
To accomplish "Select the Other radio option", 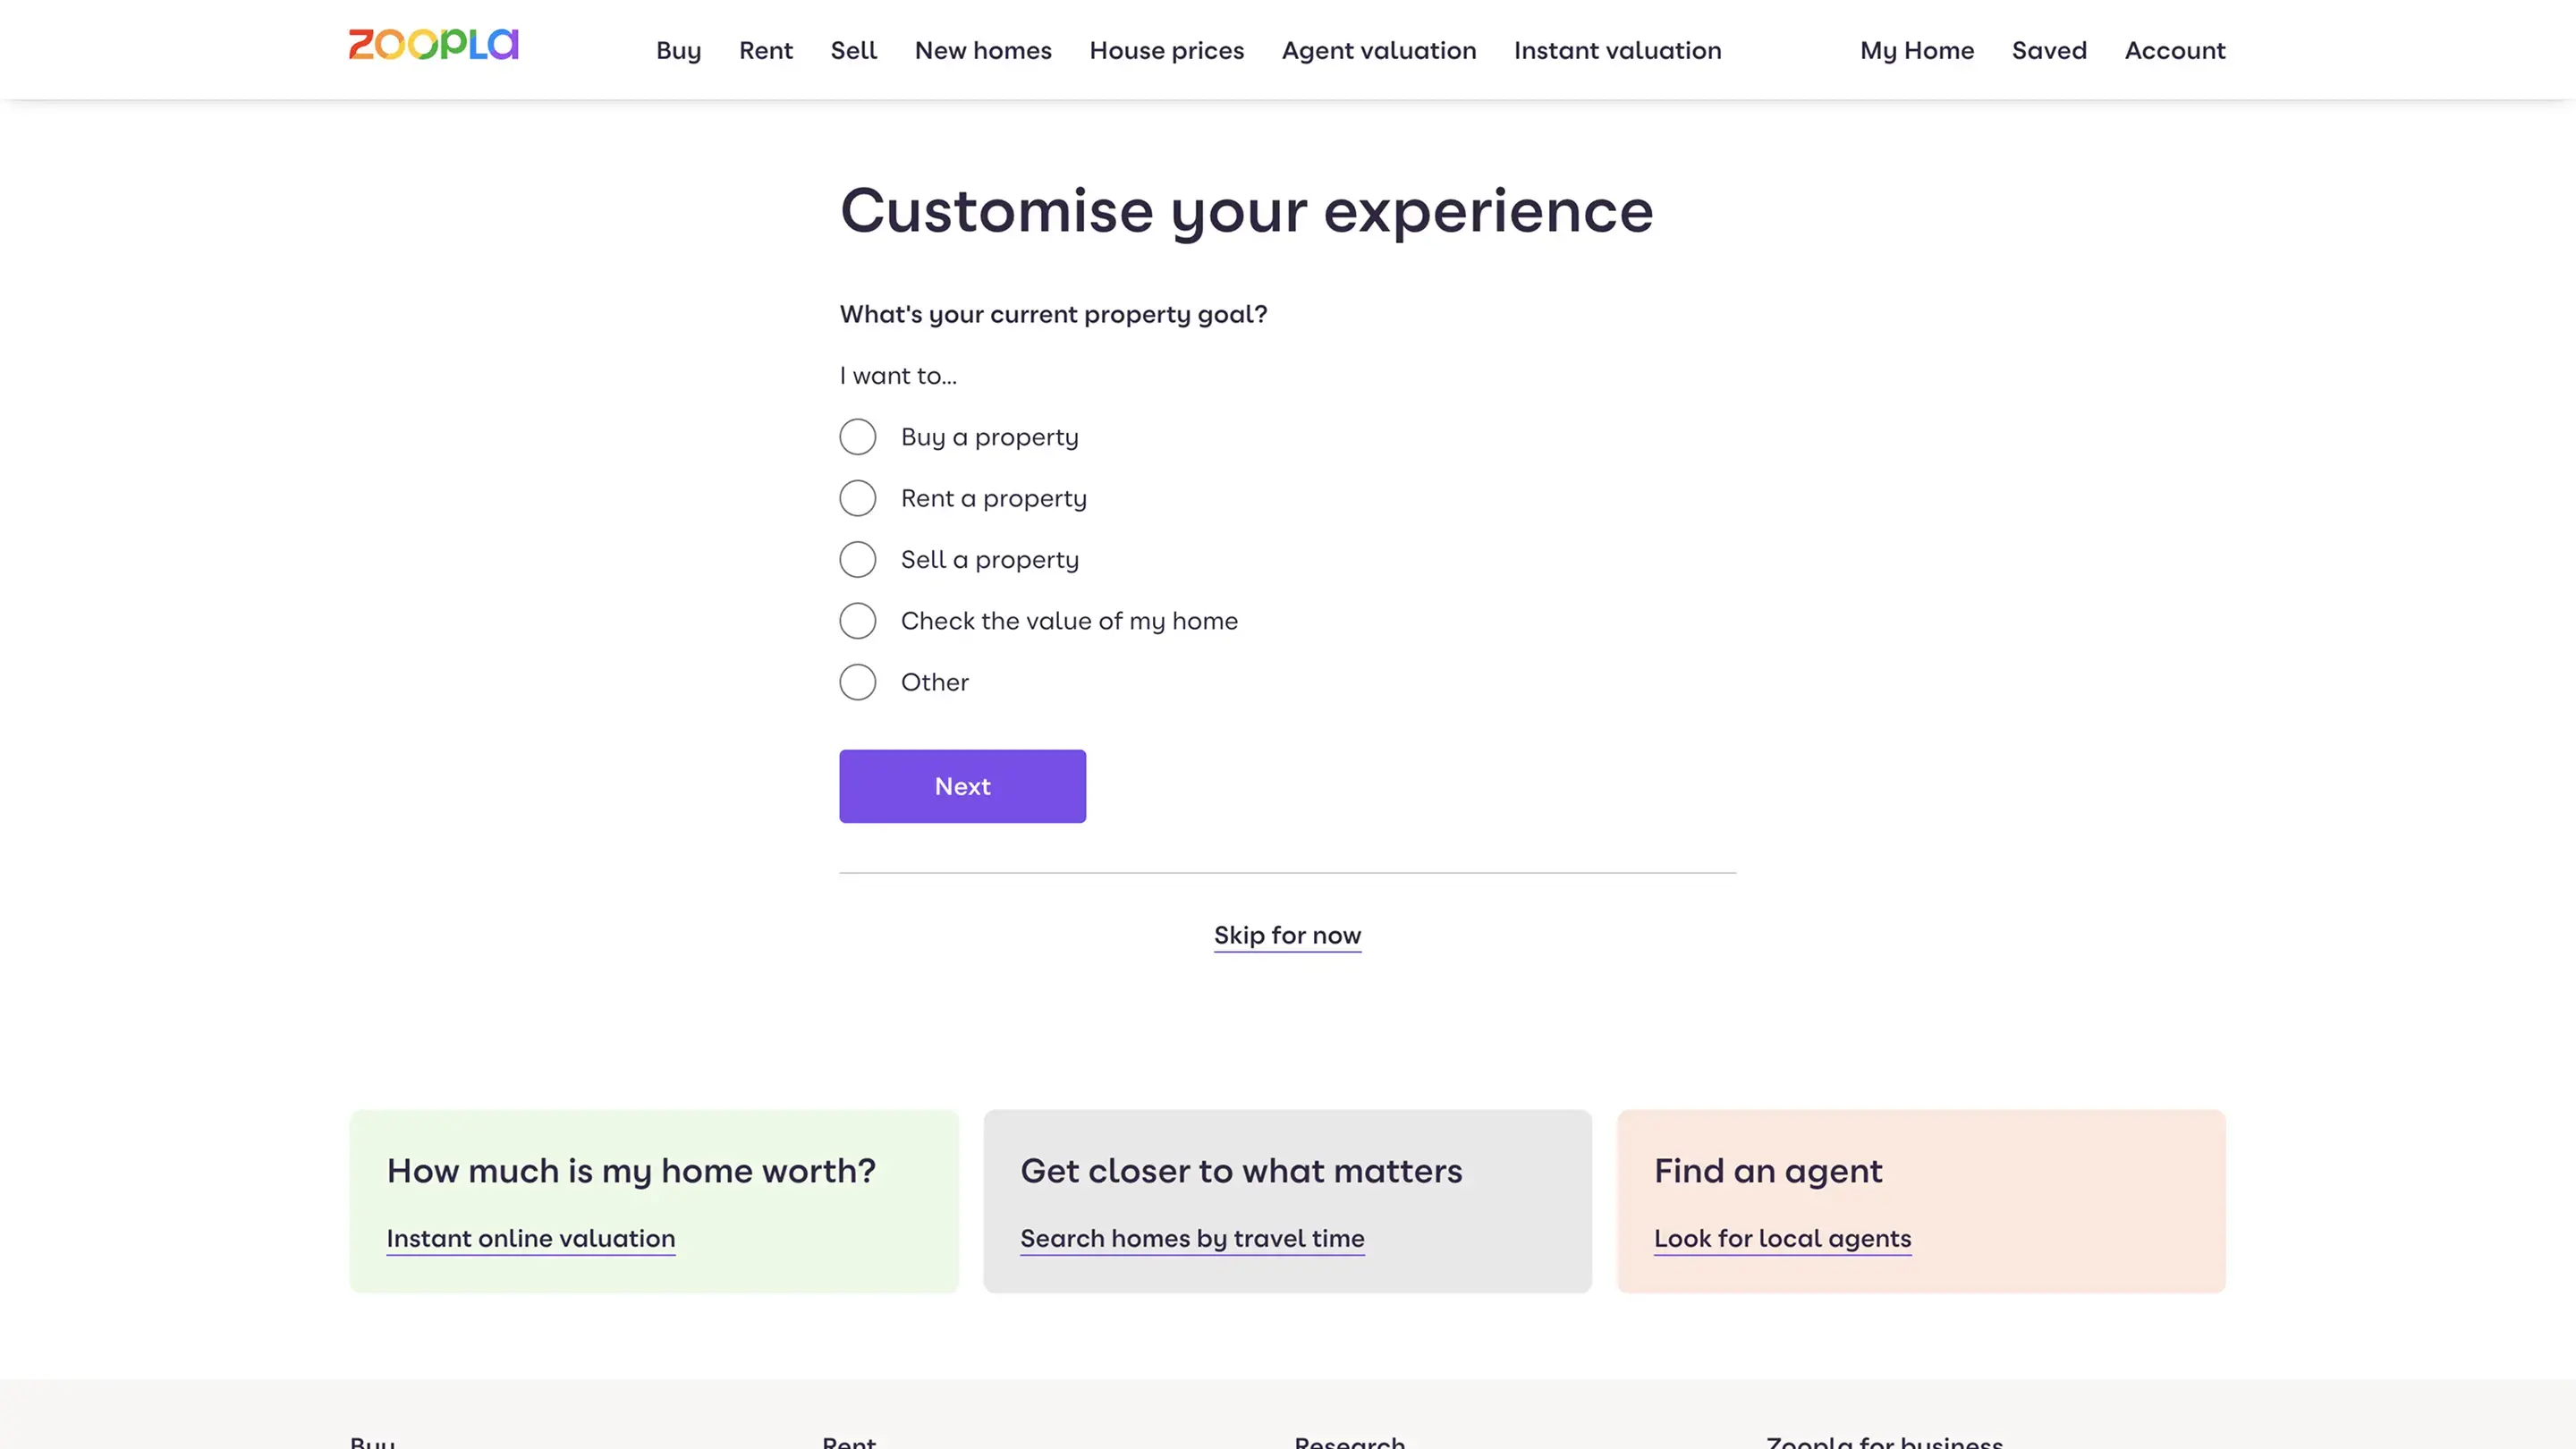I will (858, 682).
